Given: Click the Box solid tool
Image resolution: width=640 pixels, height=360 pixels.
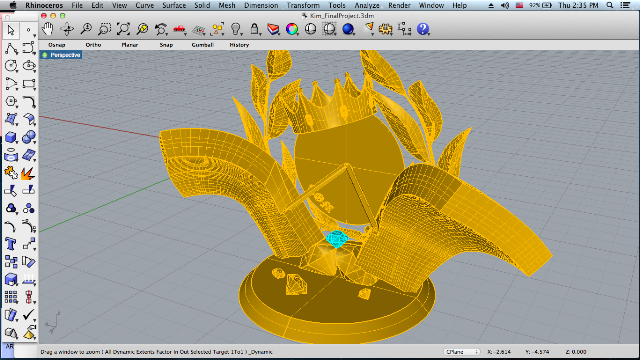Looking at the screenshot, I should point(11,137).
